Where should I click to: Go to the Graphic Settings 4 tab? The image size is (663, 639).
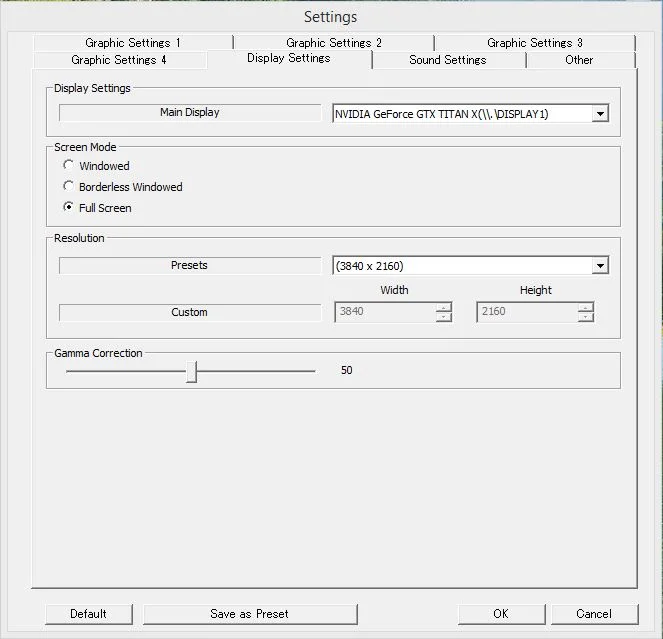pos(119,60)
